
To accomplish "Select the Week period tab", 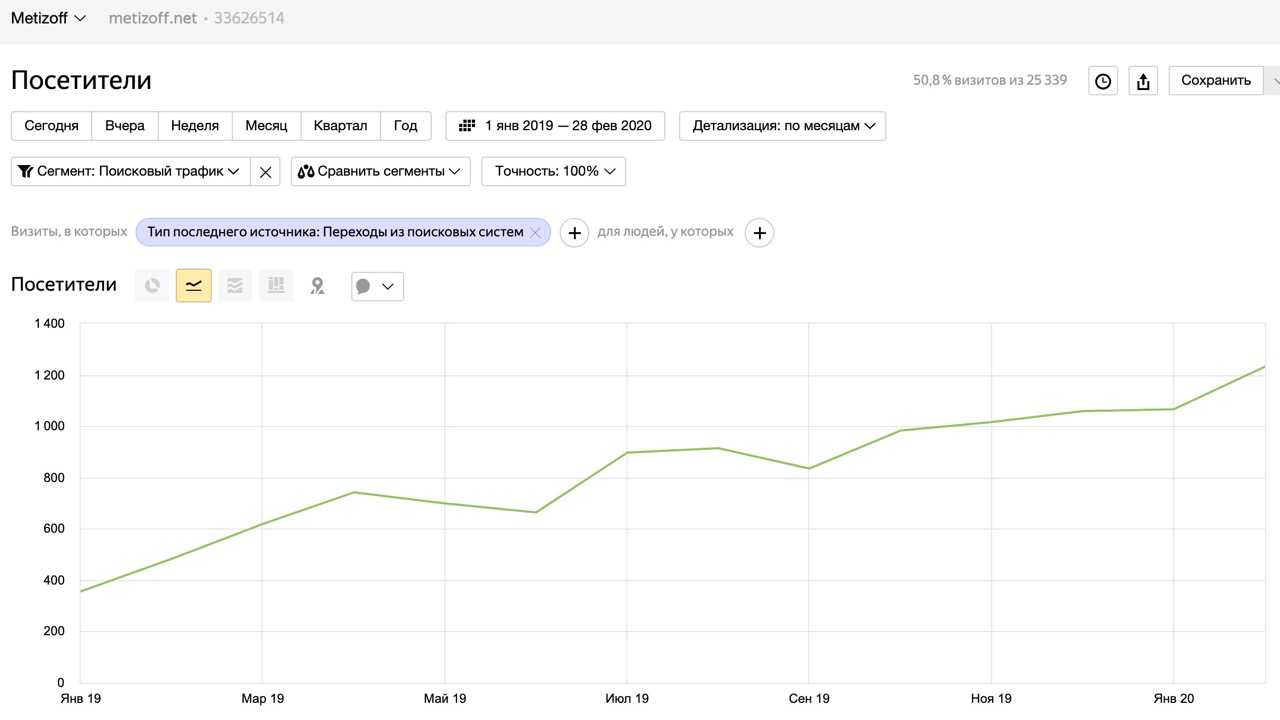I will pos(195,126).
